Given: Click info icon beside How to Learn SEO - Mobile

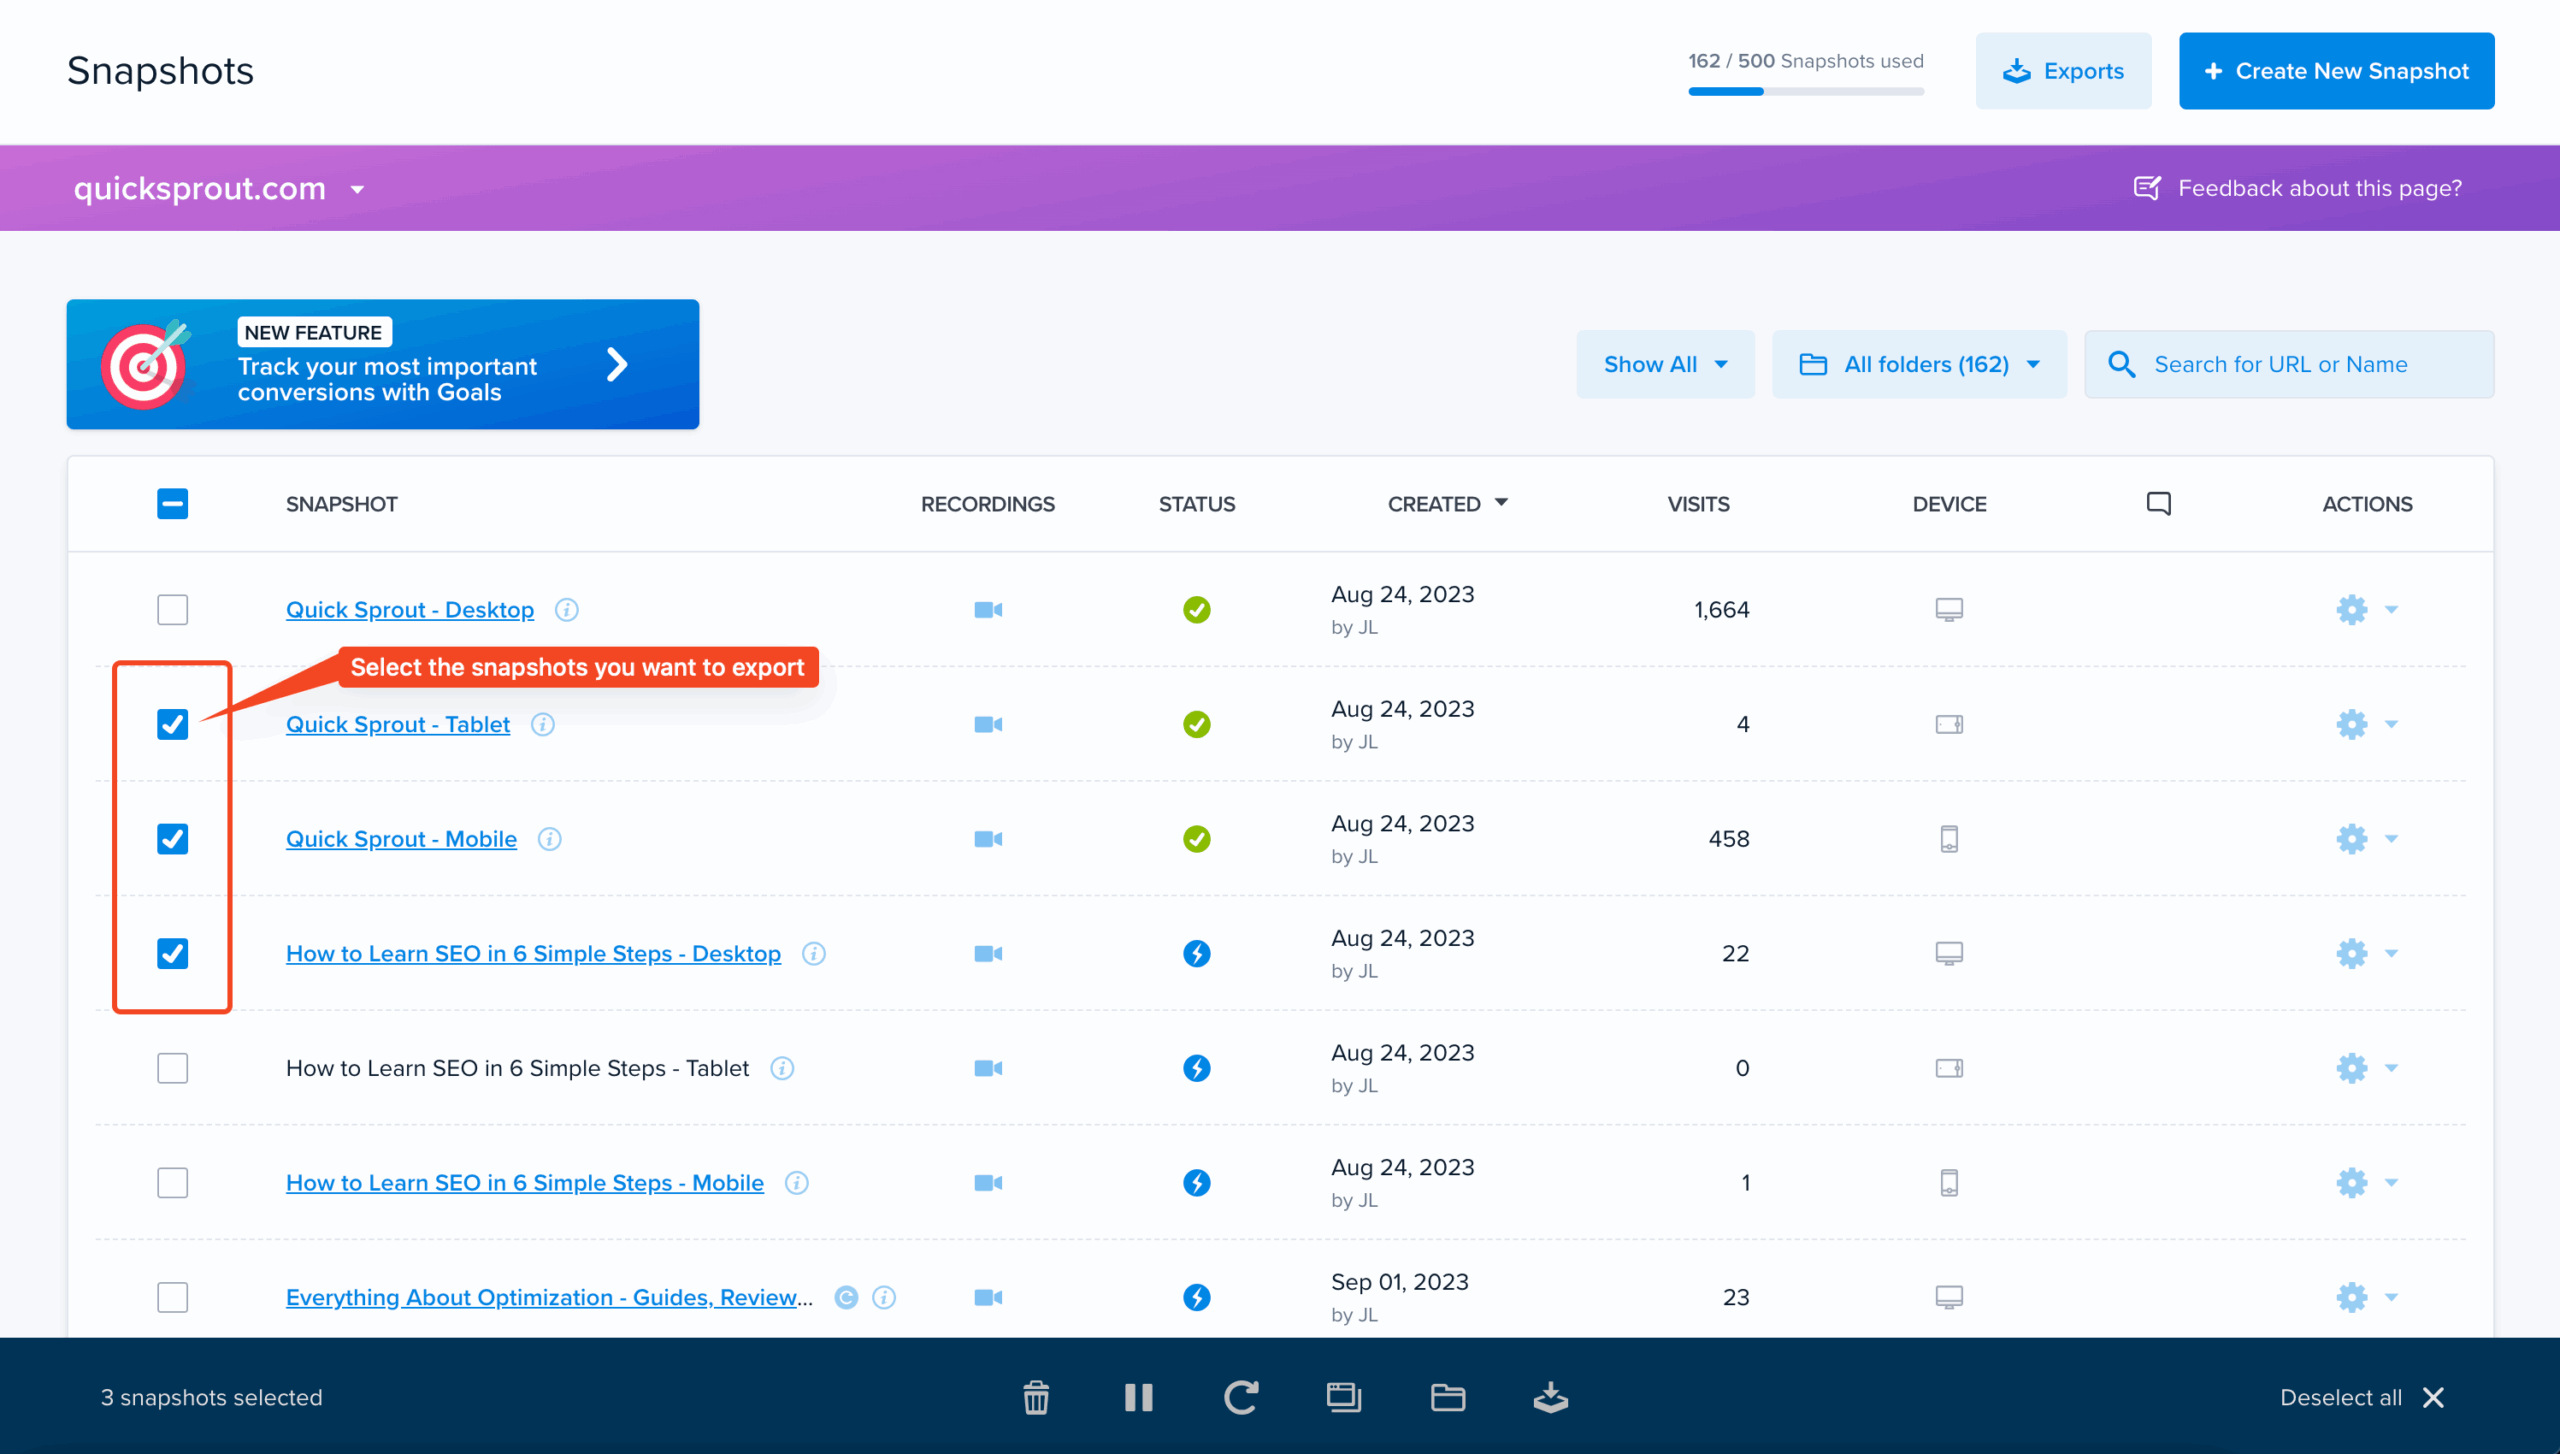Looking at the screenshot, I should [797, 1182].
